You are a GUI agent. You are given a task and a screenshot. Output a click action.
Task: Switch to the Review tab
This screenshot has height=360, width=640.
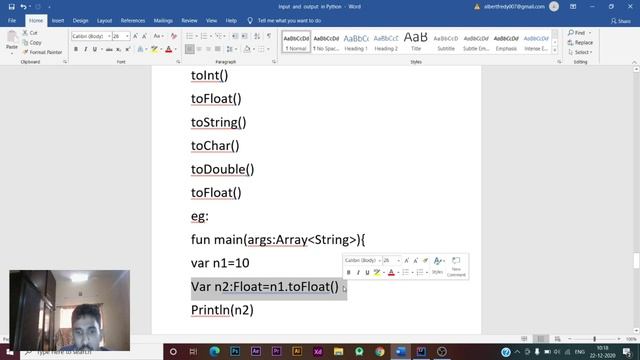click(189, 20)
